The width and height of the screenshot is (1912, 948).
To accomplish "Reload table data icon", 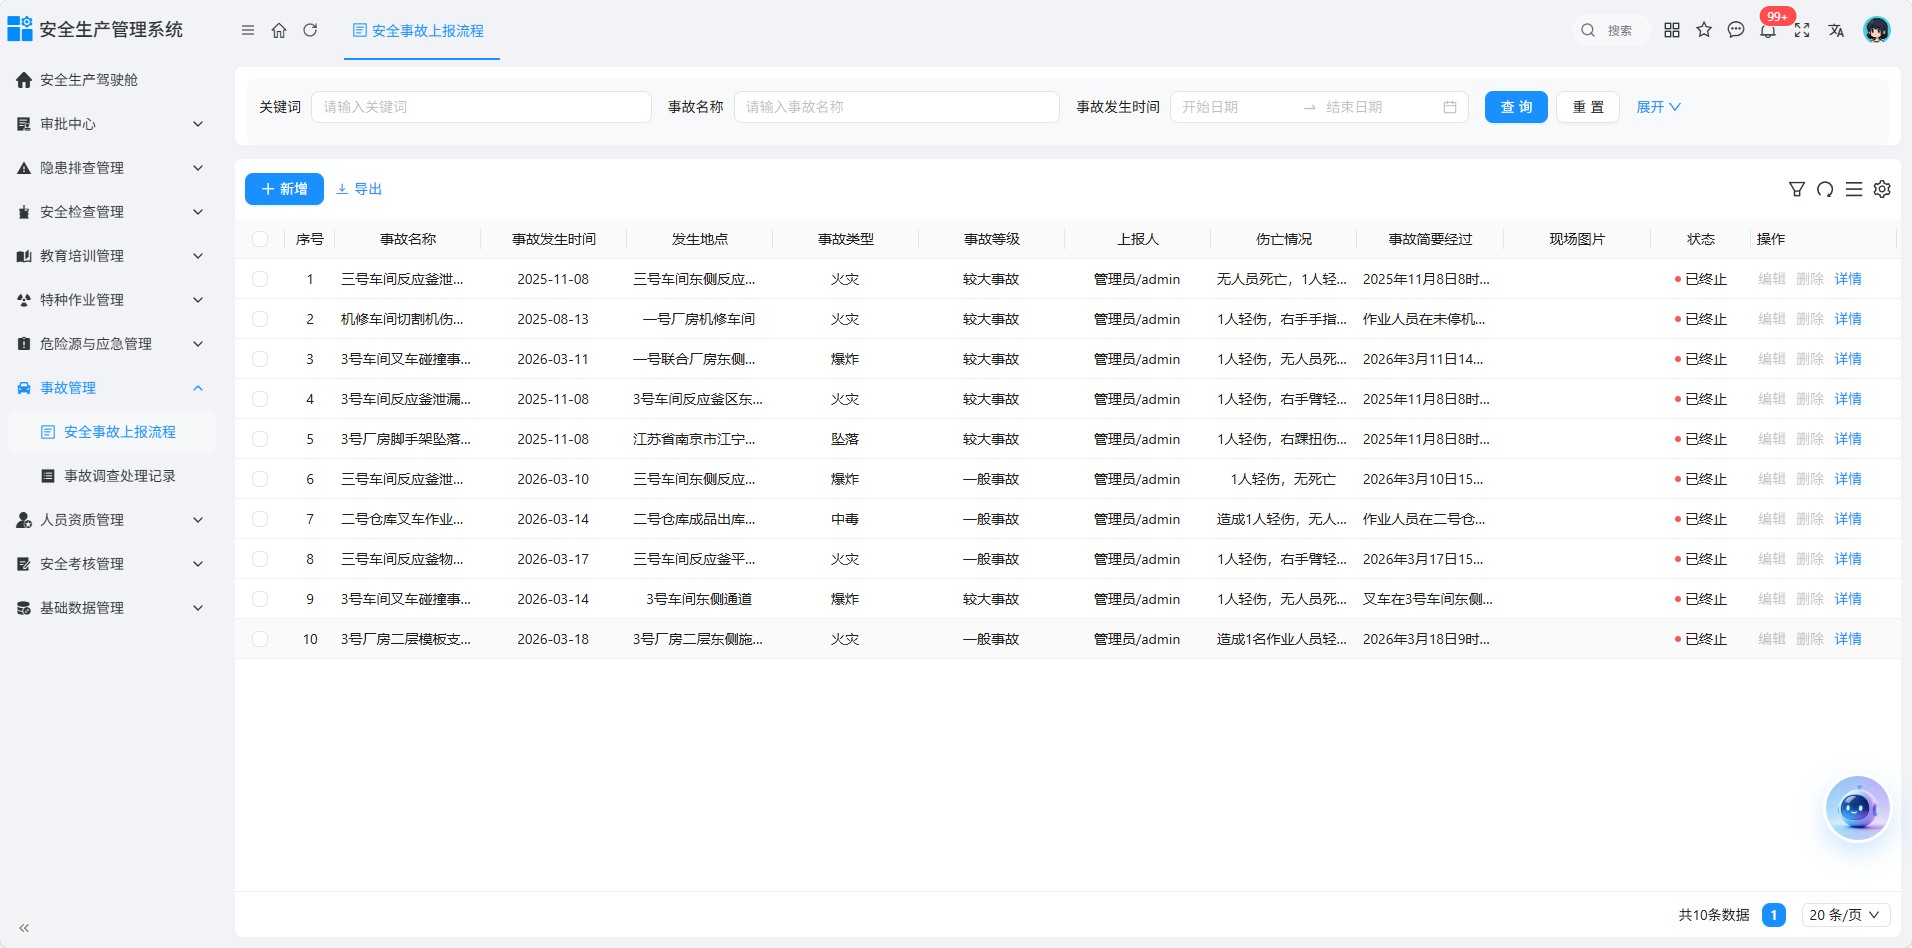I will click(x=1825, y=189).
